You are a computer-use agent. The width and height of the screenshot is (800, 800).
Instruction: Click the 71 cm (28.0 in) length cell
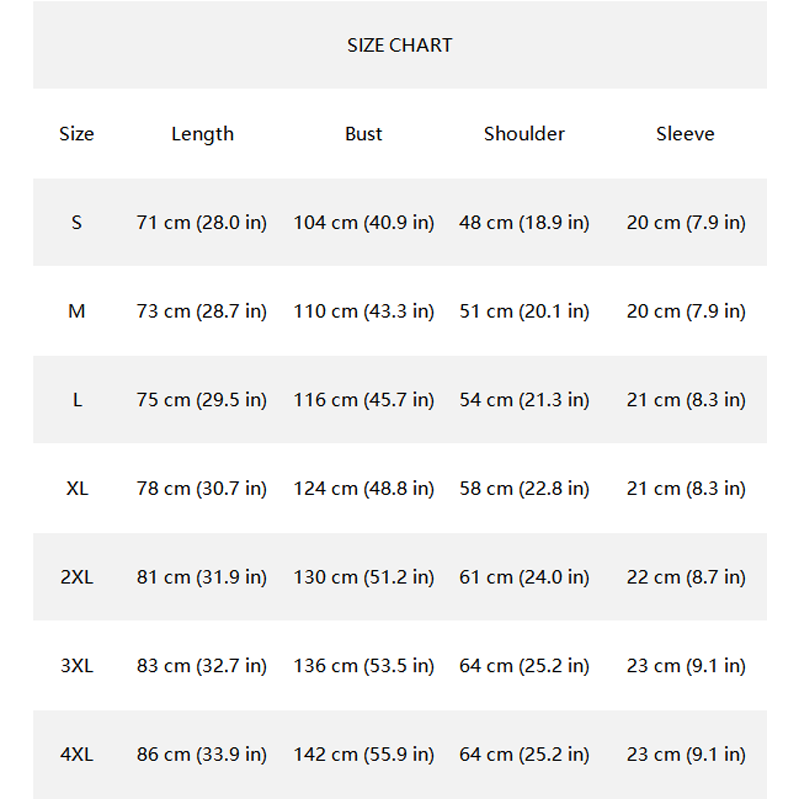[202, 222]
